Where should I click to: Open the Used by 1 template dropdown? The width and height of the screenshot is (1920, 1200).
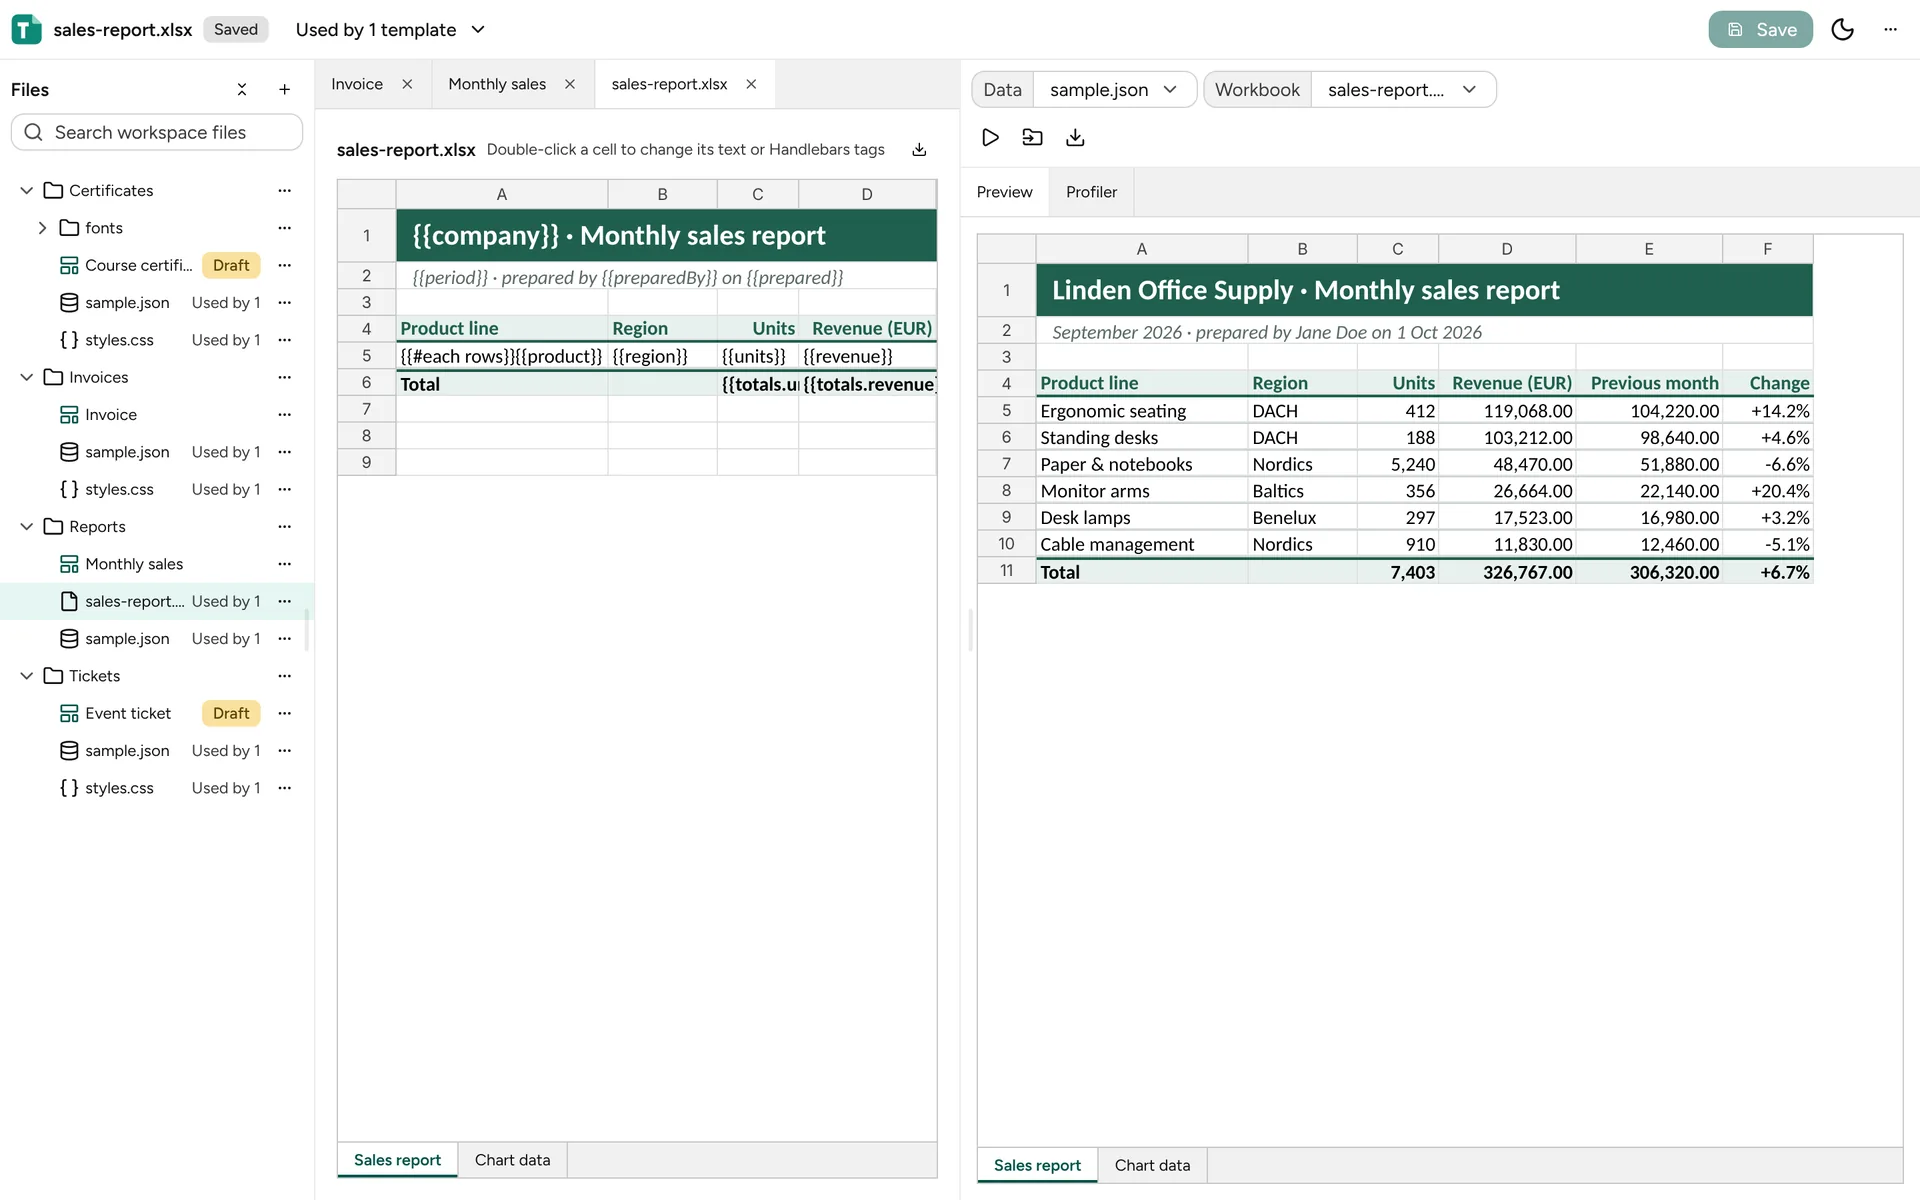pyautogui.click(x=390, y=30)
